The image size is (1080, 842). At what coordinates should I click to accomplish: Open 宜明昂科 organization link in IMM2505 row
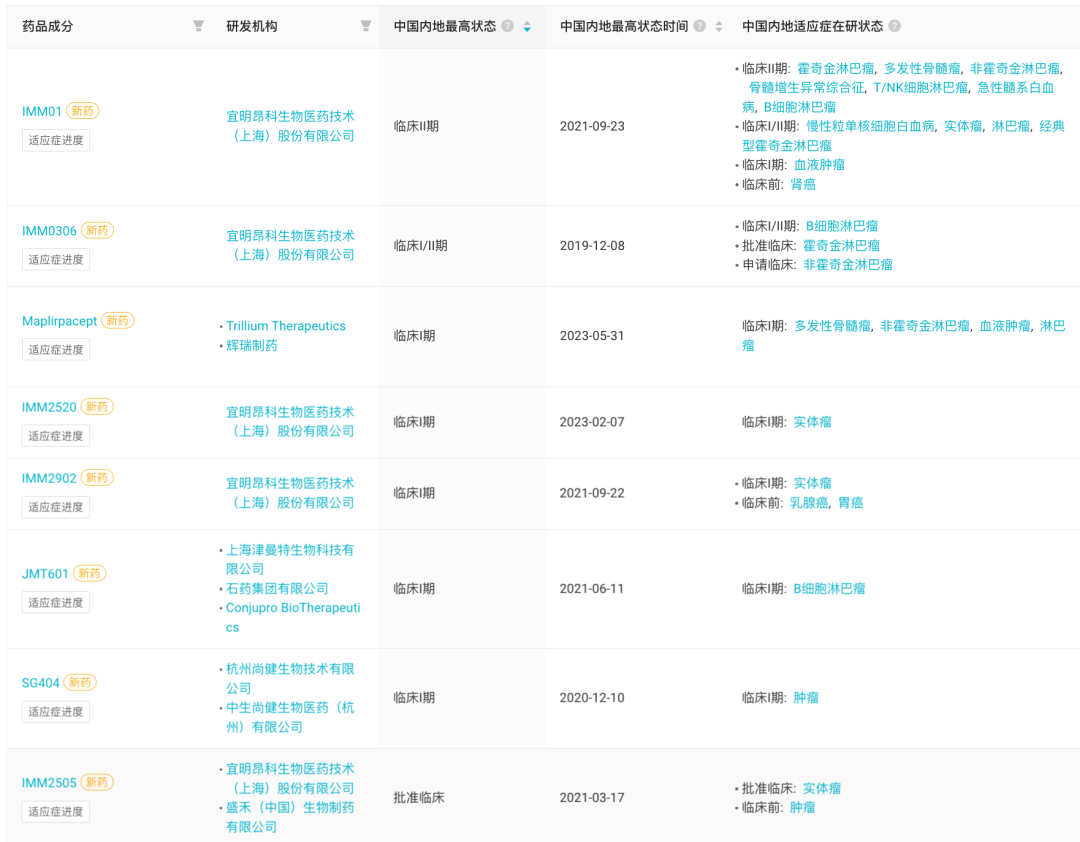290,779
